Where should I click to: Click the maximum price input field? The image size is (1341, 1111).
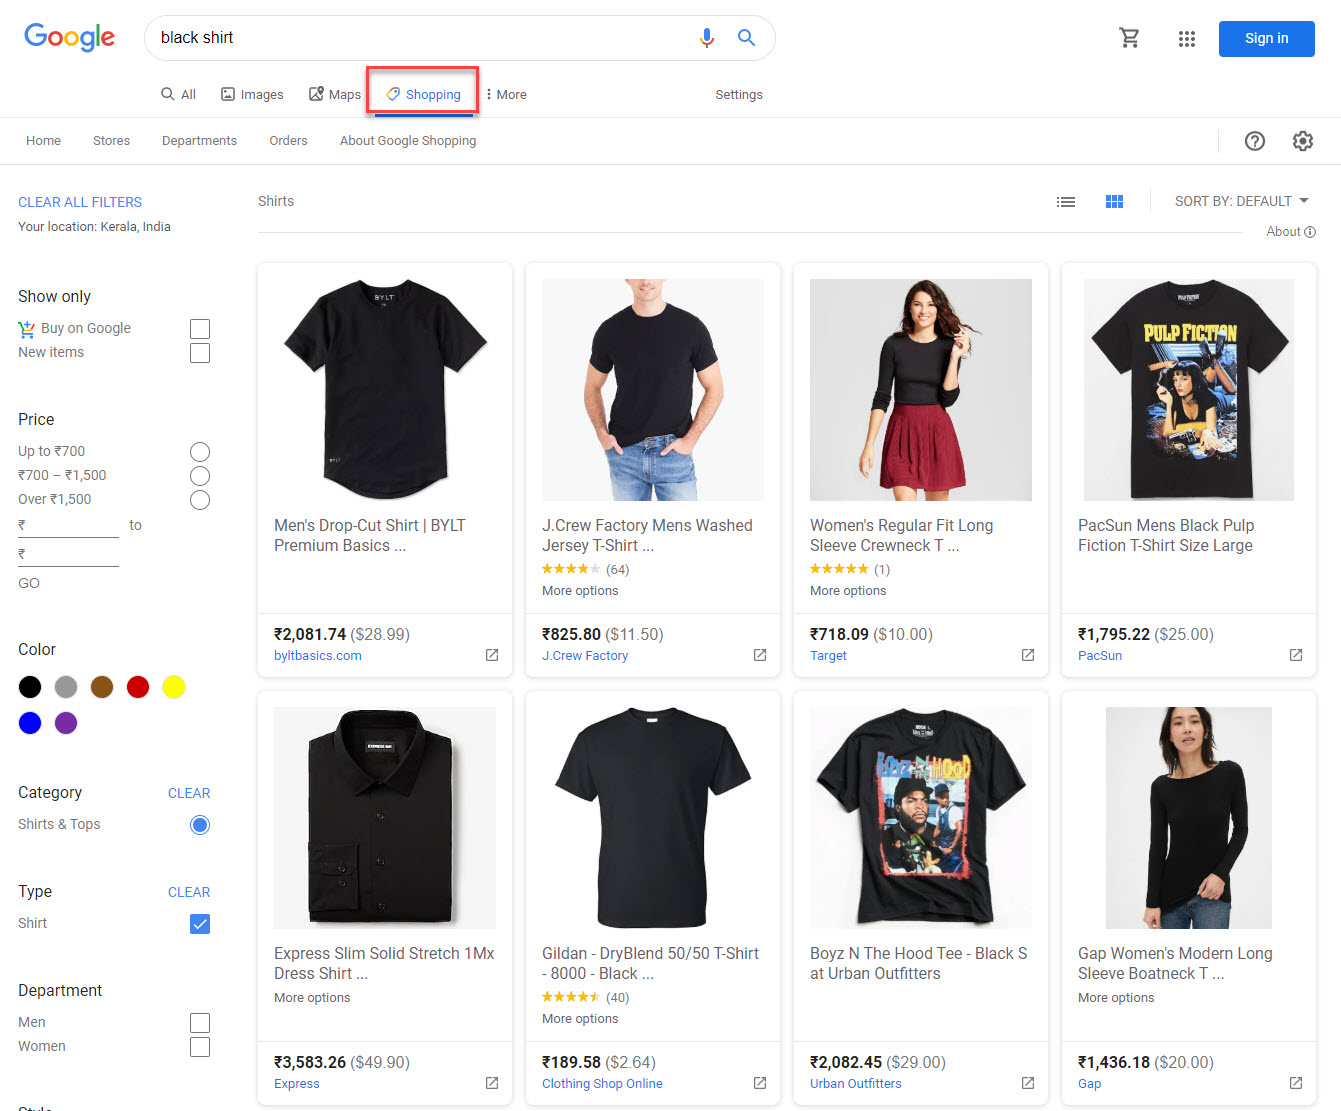point(68,555)
